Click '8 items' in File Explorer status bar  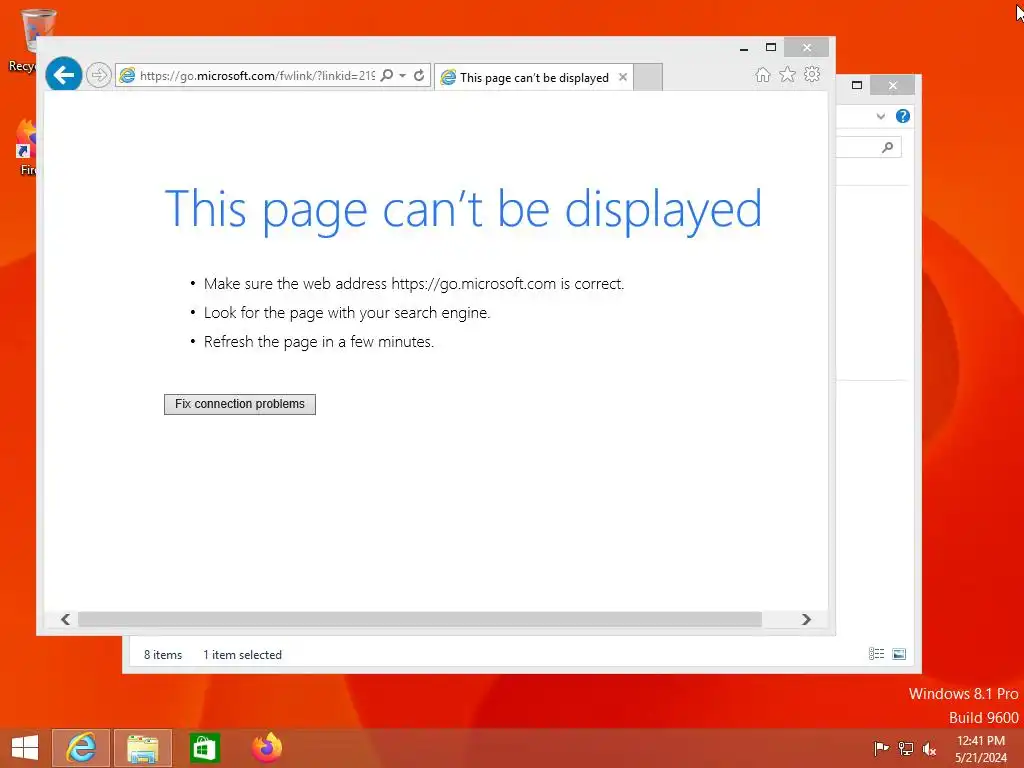point(163,655)
